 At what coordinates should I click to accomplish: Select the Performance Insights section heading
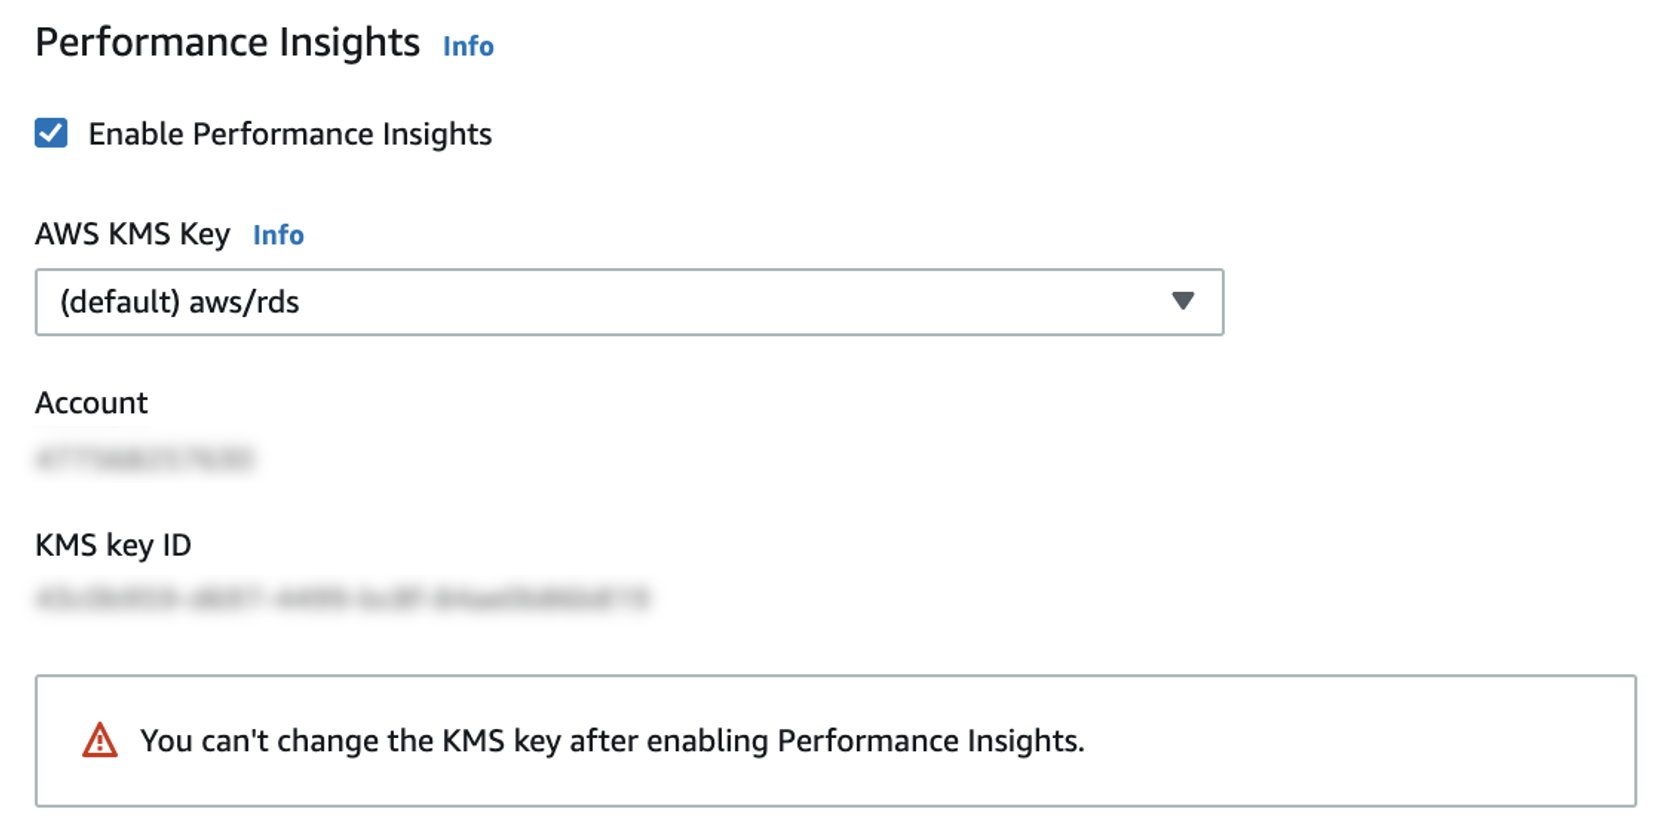point(227,42)
